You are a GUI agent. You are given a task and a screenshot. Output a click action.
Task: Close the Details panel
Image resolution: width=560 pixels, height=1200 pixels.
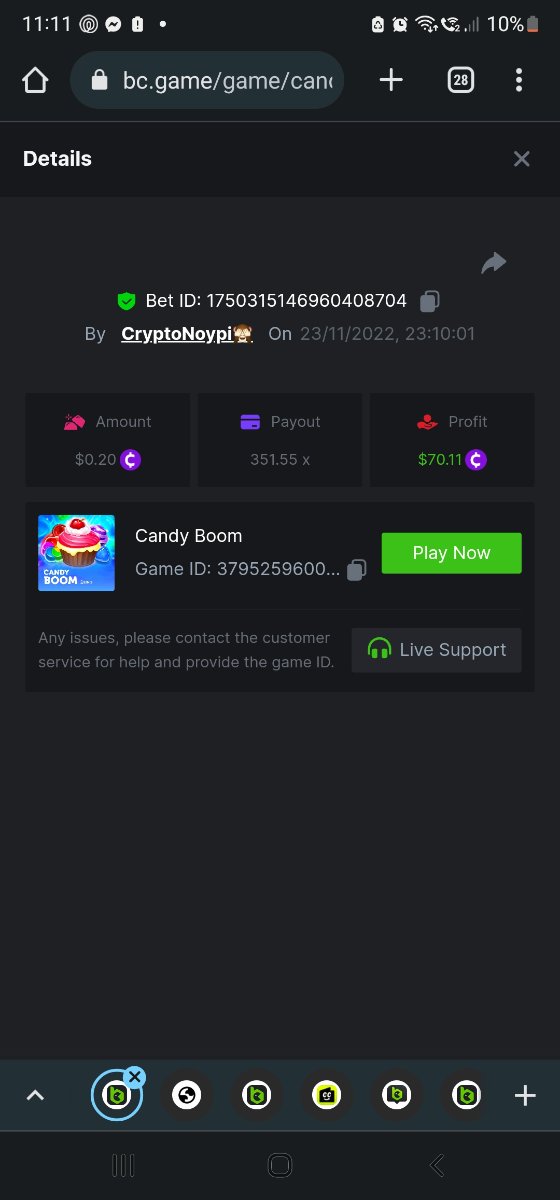coord(521,159)
